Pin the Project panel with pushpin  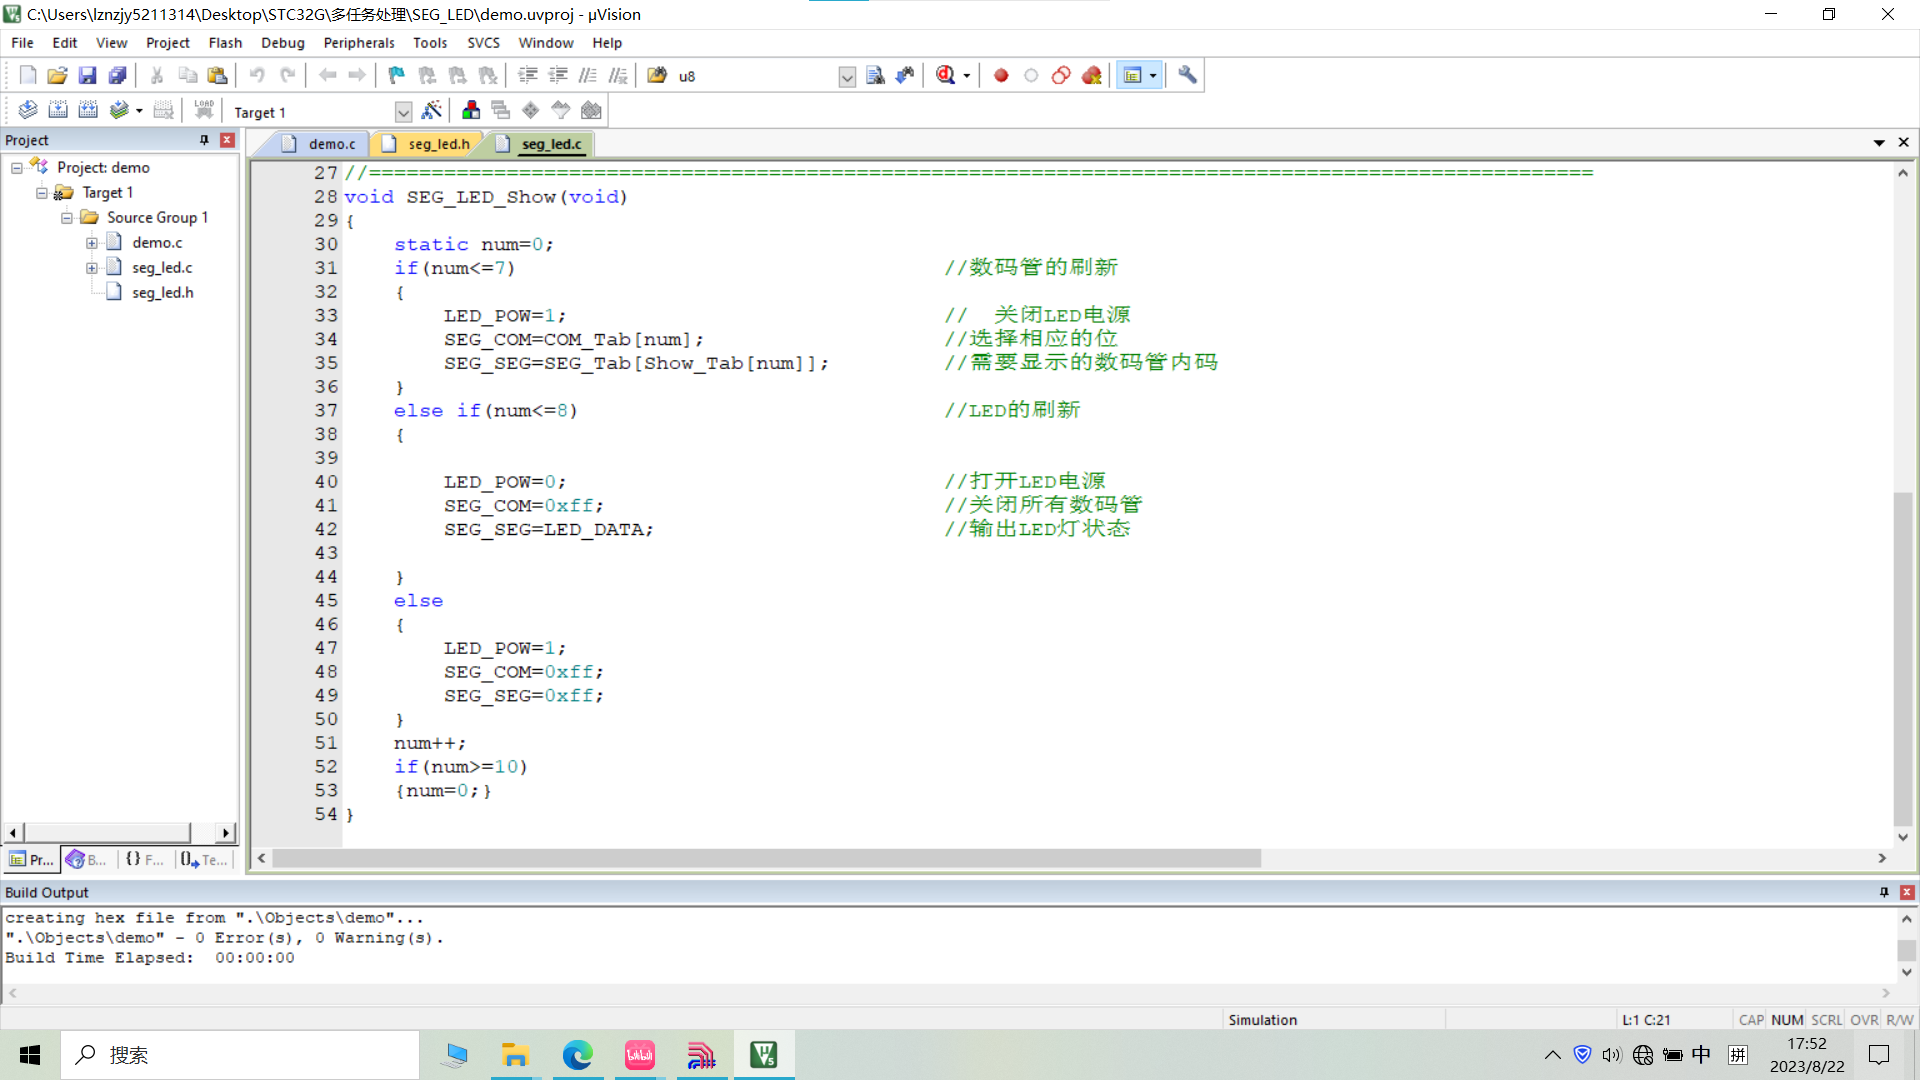(x=204, y=140)
